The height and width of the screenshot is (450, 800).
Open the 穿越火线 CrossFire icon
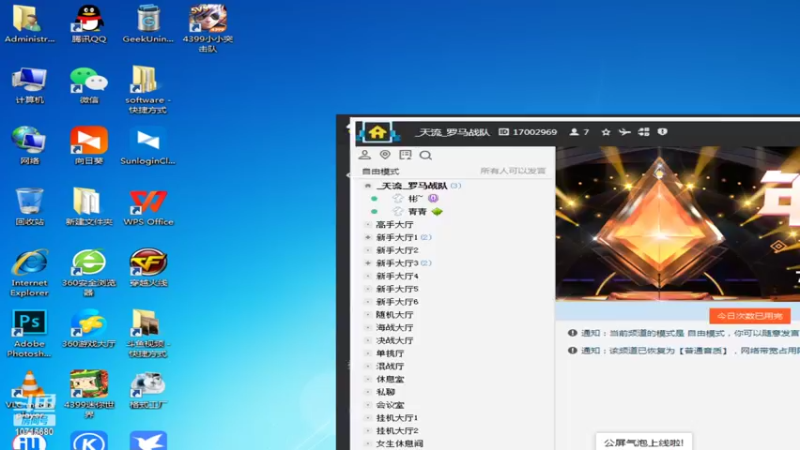click(x=148, y=268)
